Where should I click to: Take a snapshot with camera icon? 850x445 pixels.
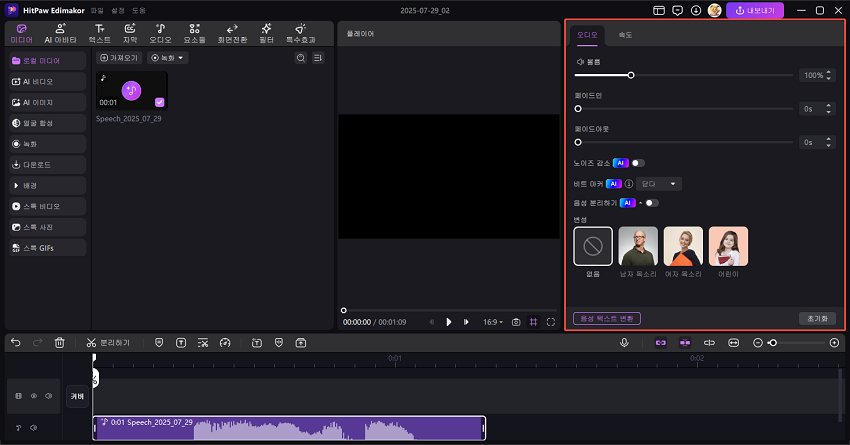click(516, 322)
